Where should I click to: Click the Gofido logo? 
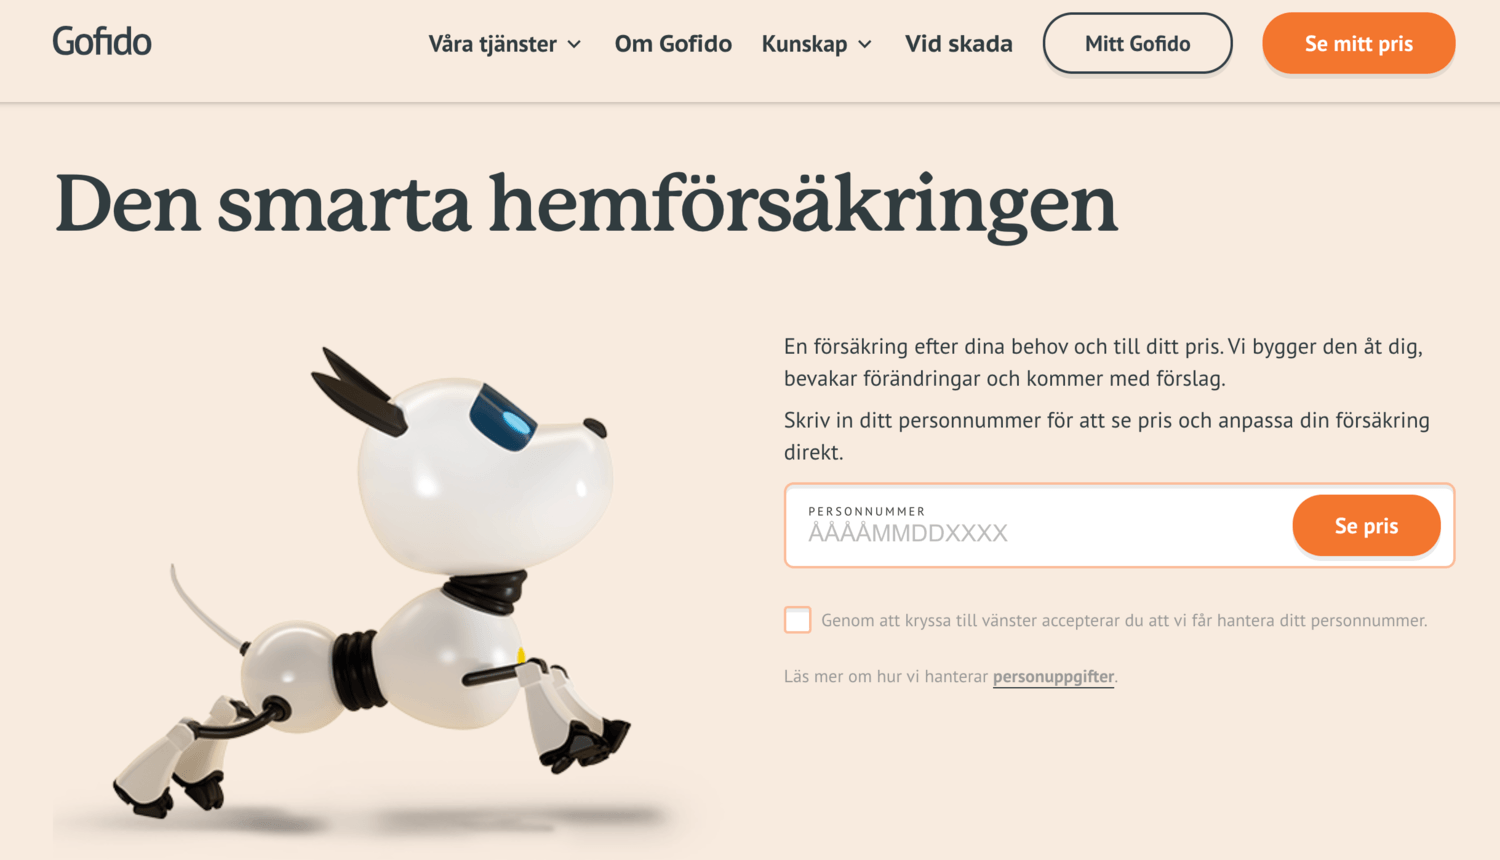(x=102, y=42)
